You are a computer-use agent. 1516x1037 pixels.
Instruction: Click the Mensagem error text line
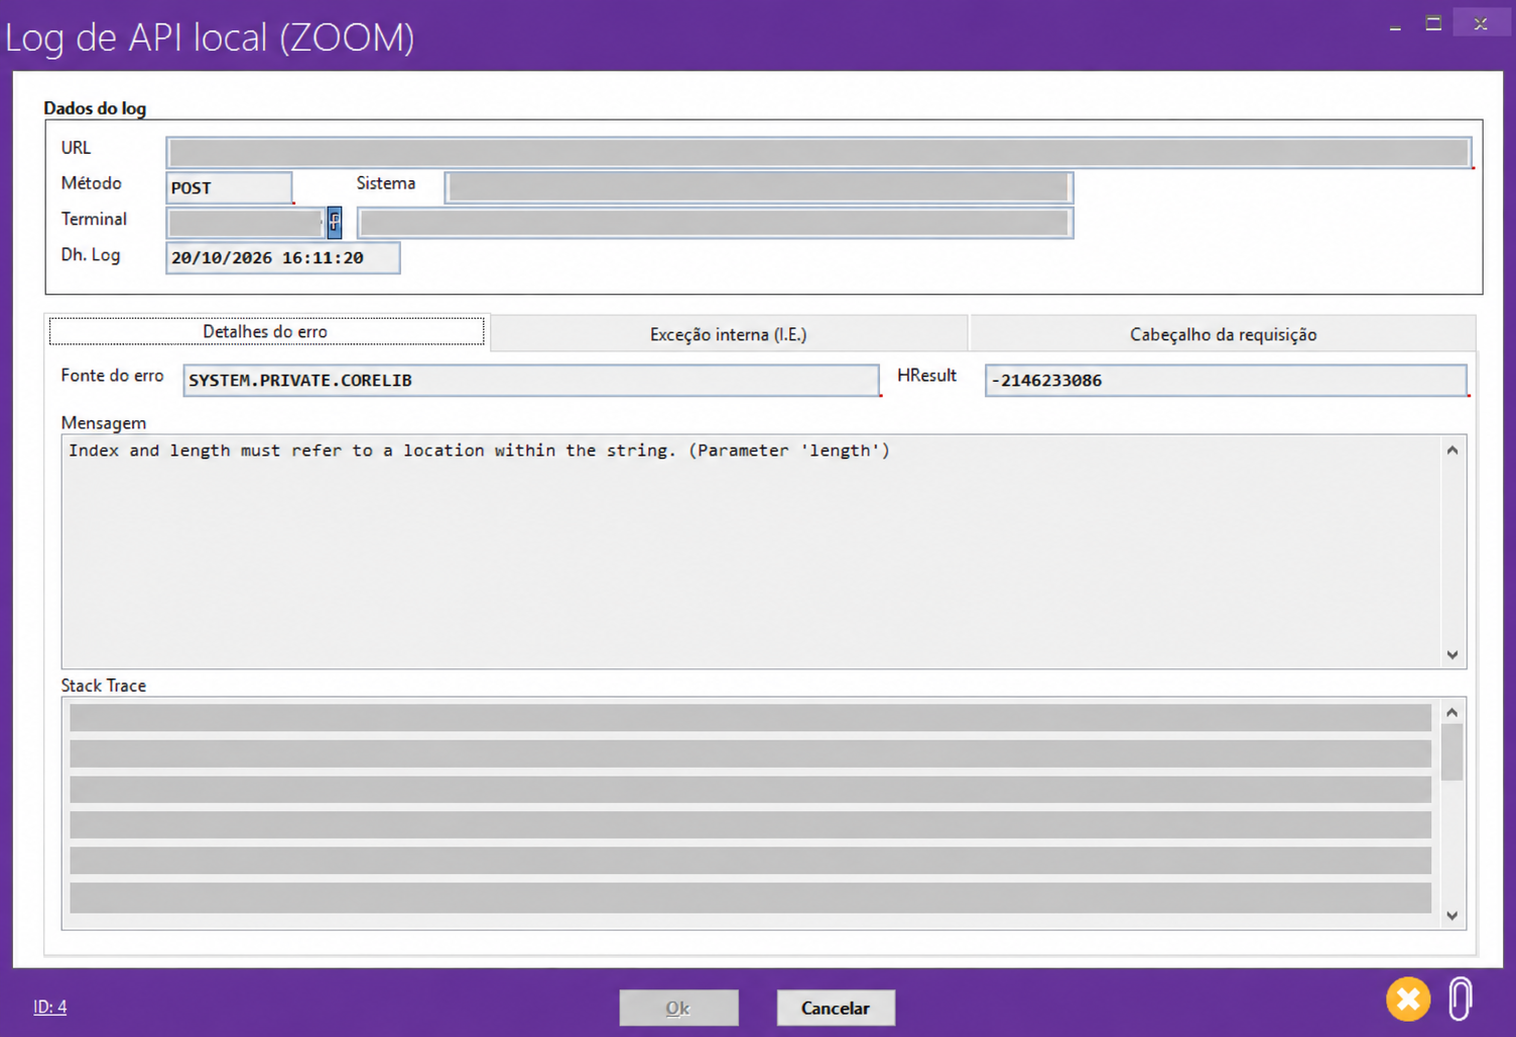pyautogui.click(x=479, y=451)
